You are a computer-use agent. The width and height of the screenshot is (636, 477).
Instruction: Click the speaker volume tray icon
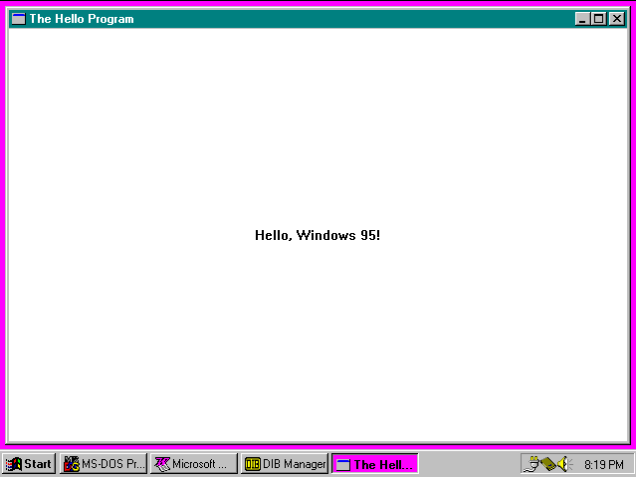click(565, 464)
